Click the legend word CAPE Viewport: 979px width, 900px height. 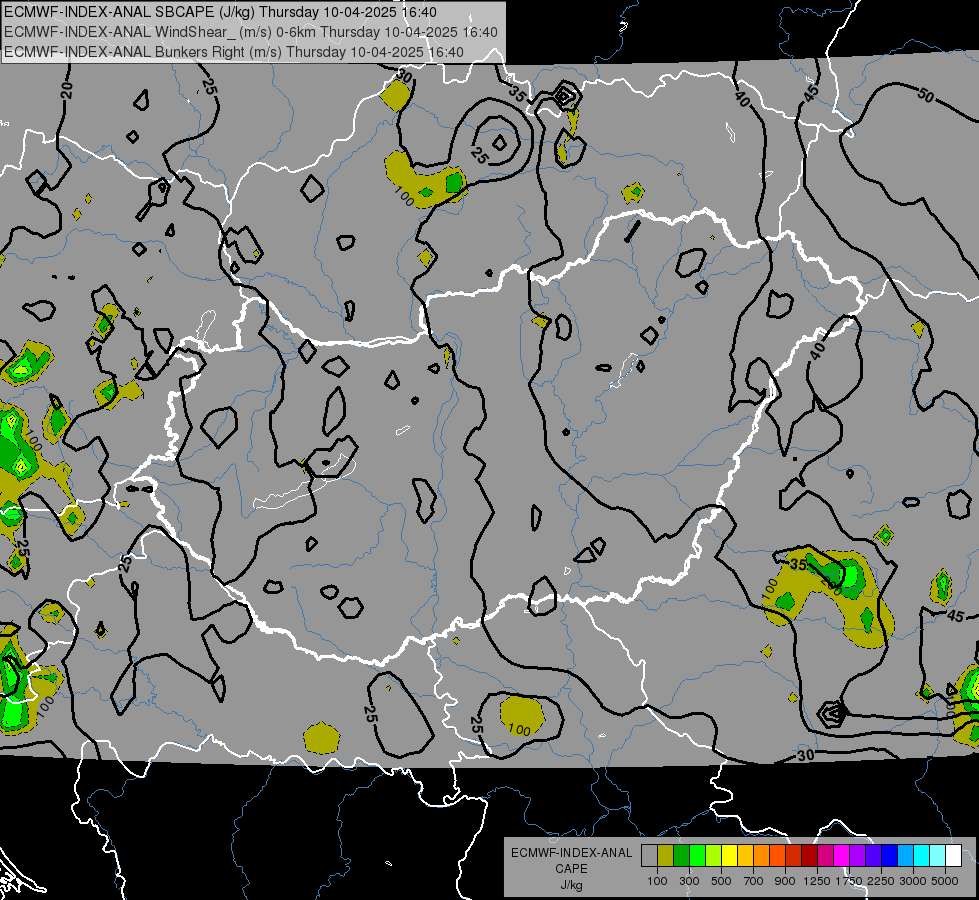coord(571,869)
